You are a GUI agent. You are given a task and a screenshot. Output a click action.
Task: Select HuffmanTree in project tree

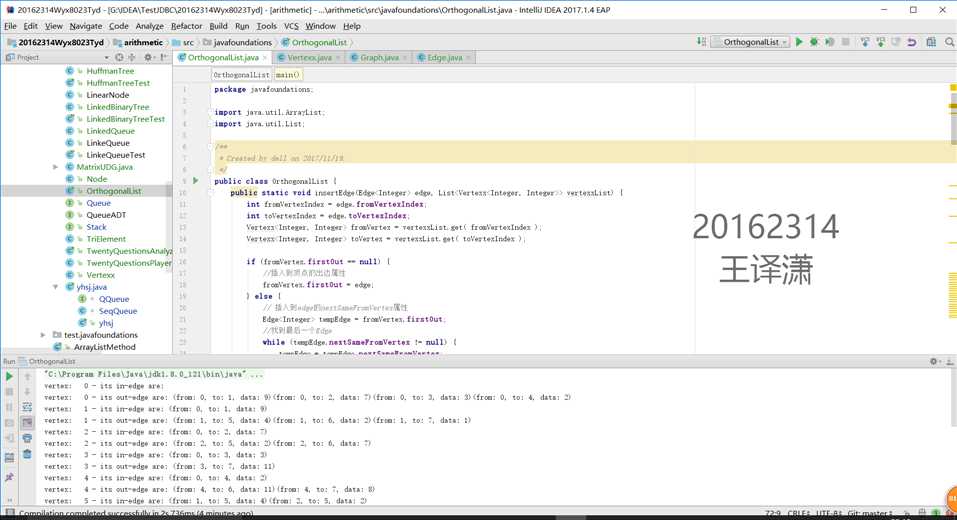pyautogui.click(x=110, y=71)
